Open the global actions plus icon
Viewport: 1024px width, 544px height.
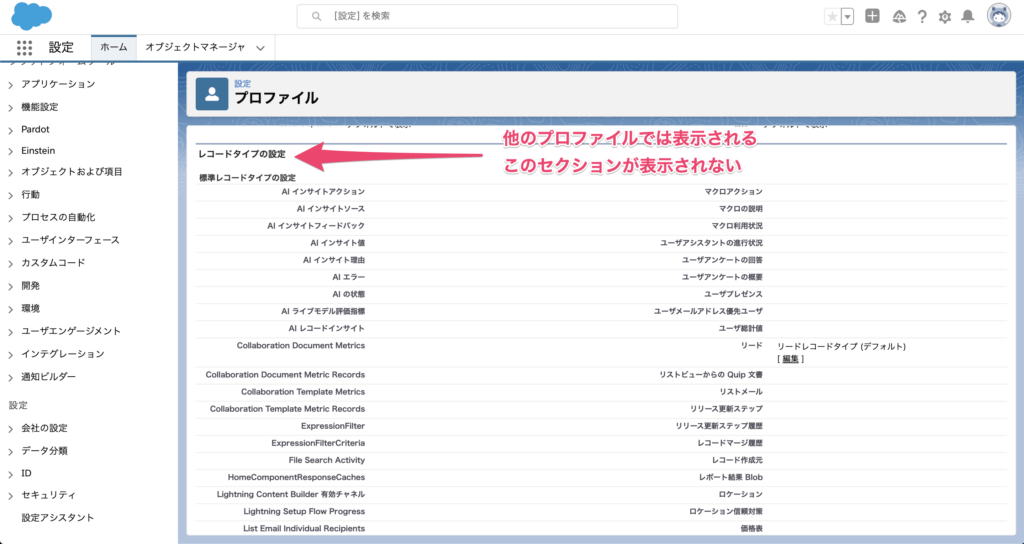[872, 16]
